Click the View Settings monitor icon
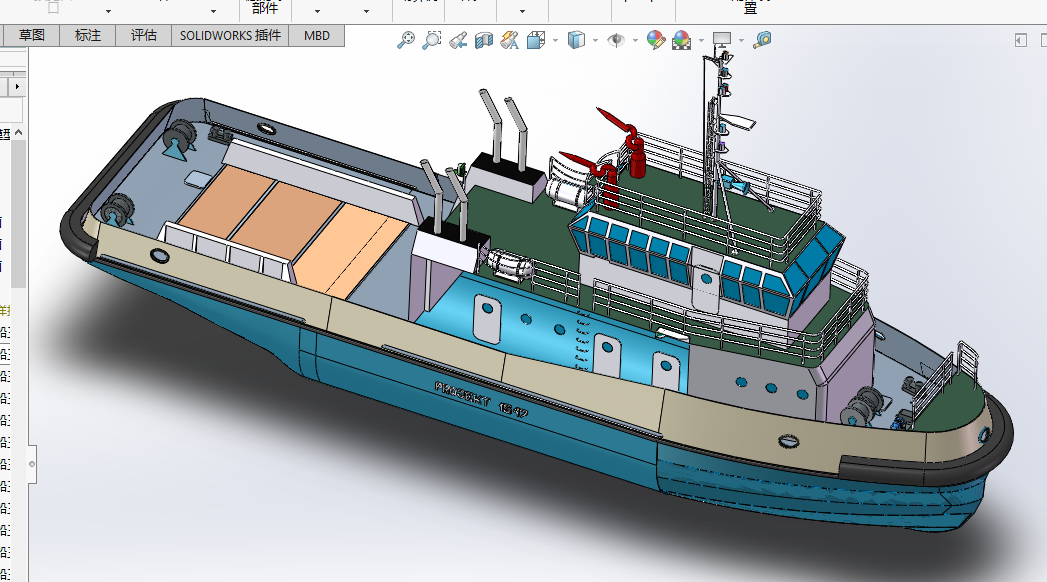 [x=722, y=40]
